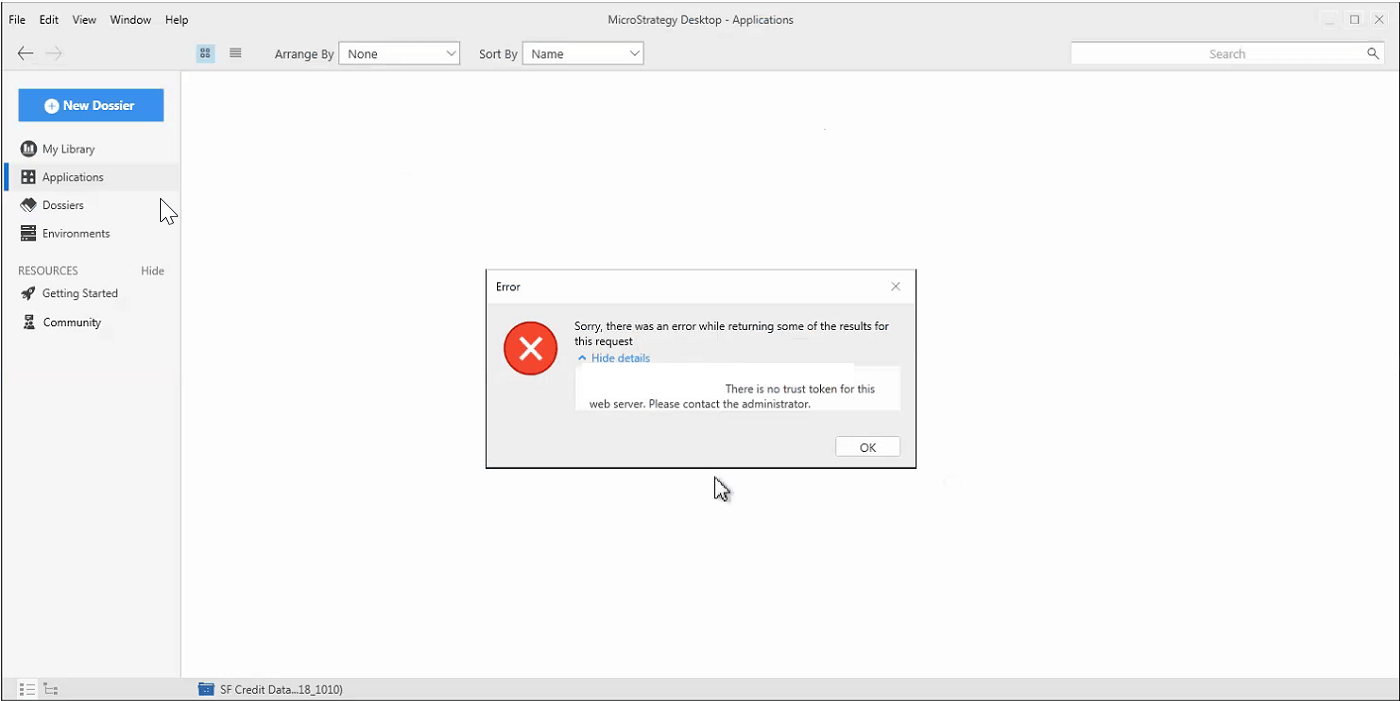This screenshot has width=1400, height=701.
Task: Open the Community resource
Action: pos(71,322)
